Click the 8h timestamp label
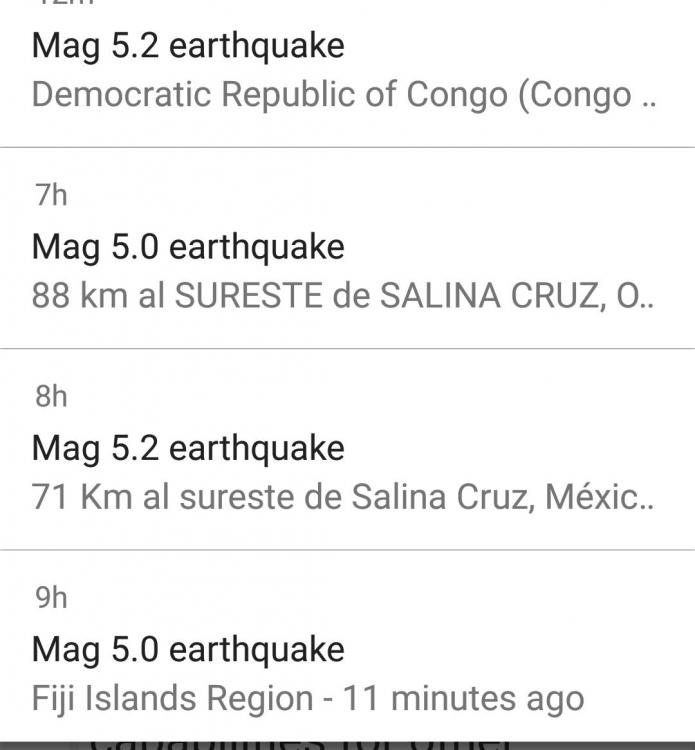 51,396
